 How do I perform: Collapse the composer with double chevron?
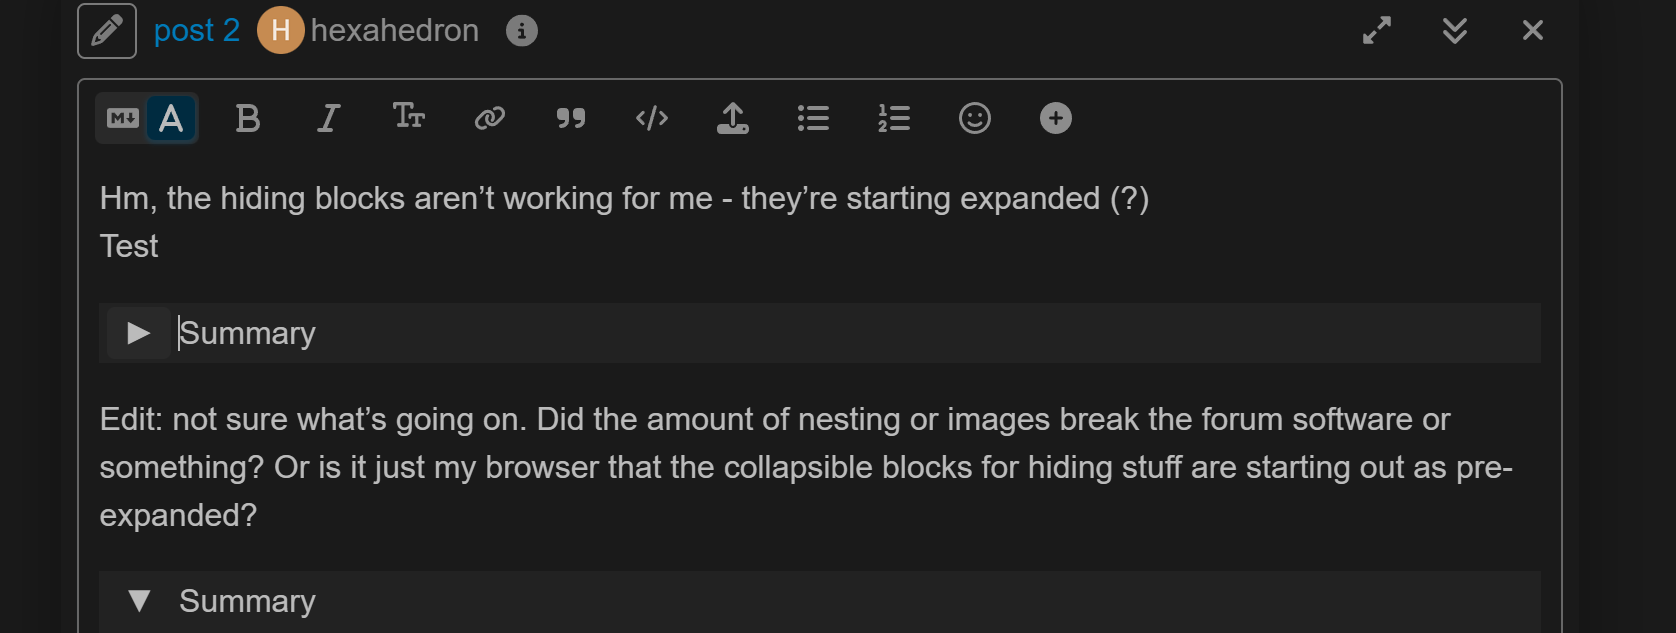point(1455,31)
